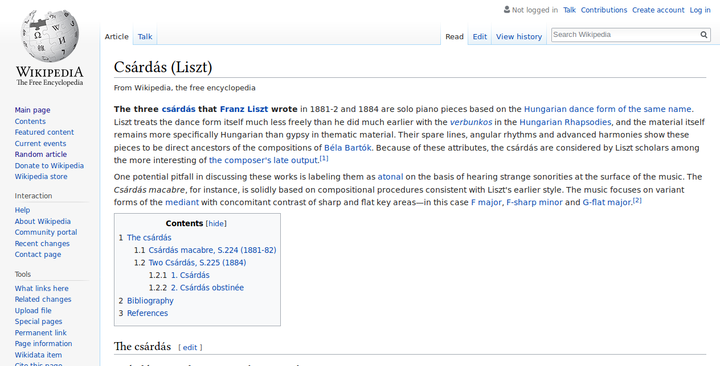Open Recent changes link

[x=42, y=243]
